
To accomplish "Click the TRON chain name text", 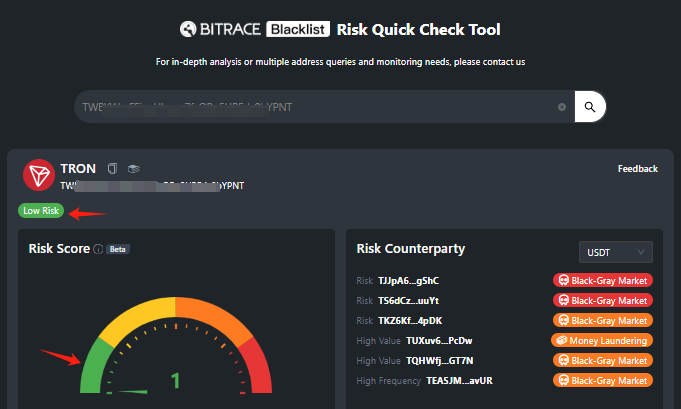I will pos(78,168).
